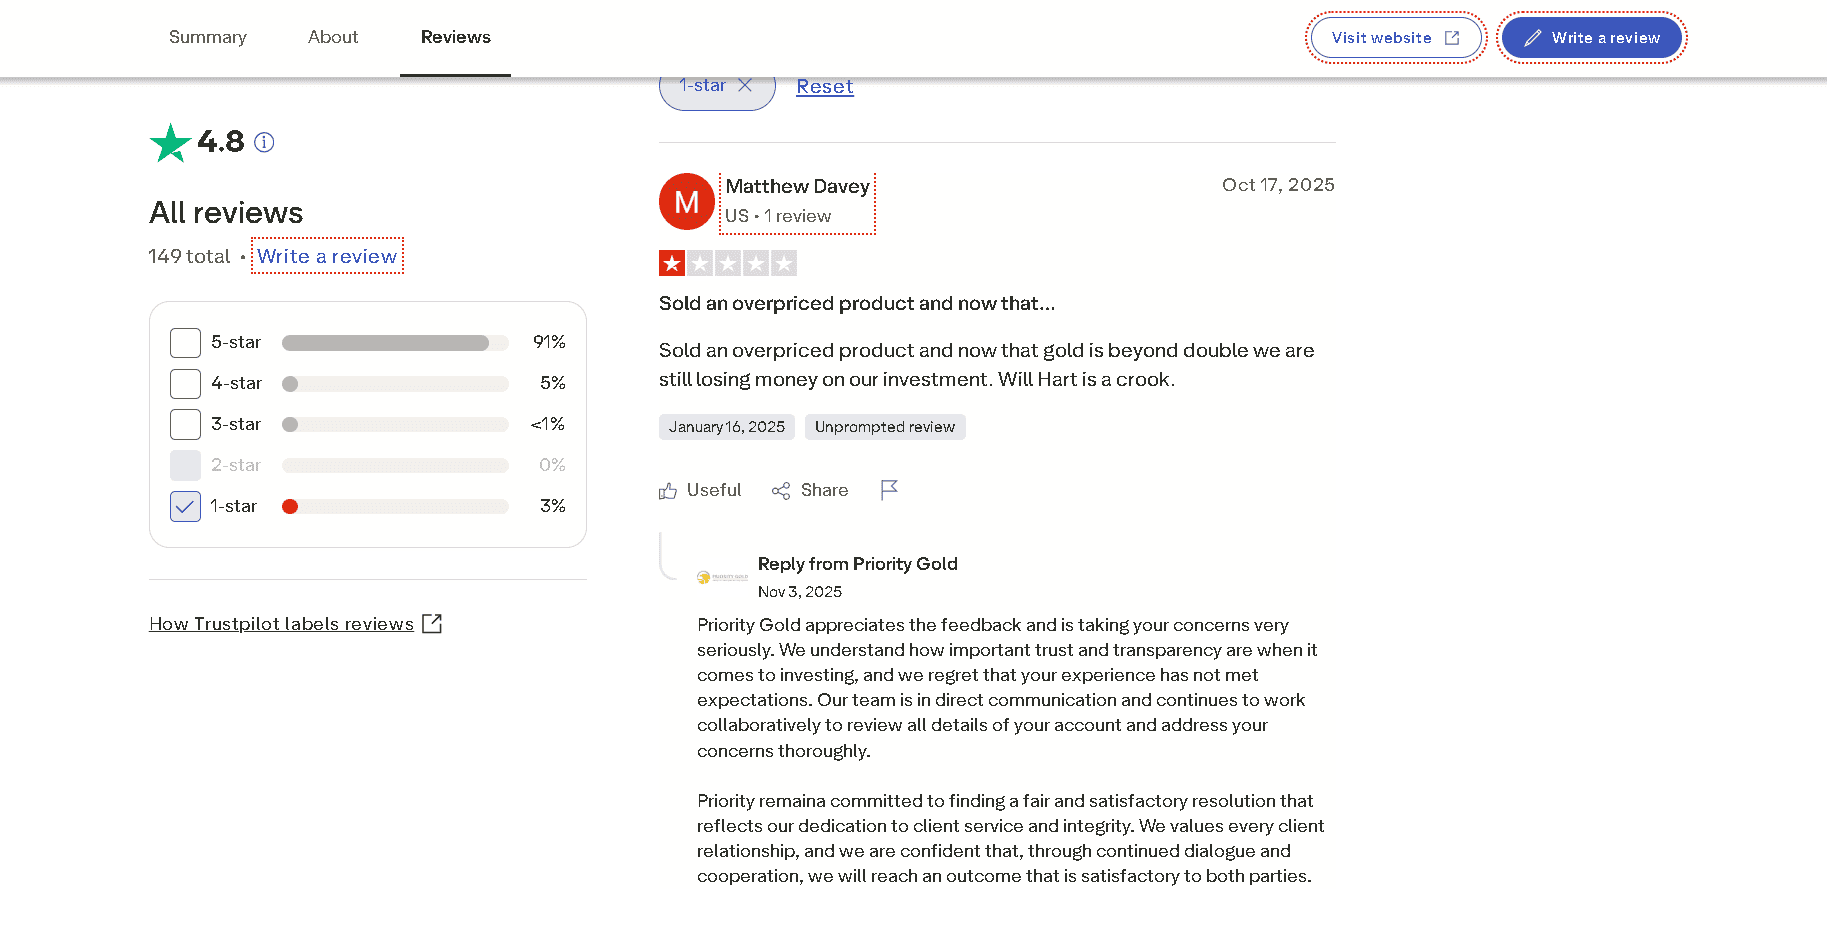1827x949 pixels.
Task: Flag Matthew Davey's review
Action: [889, 490]
